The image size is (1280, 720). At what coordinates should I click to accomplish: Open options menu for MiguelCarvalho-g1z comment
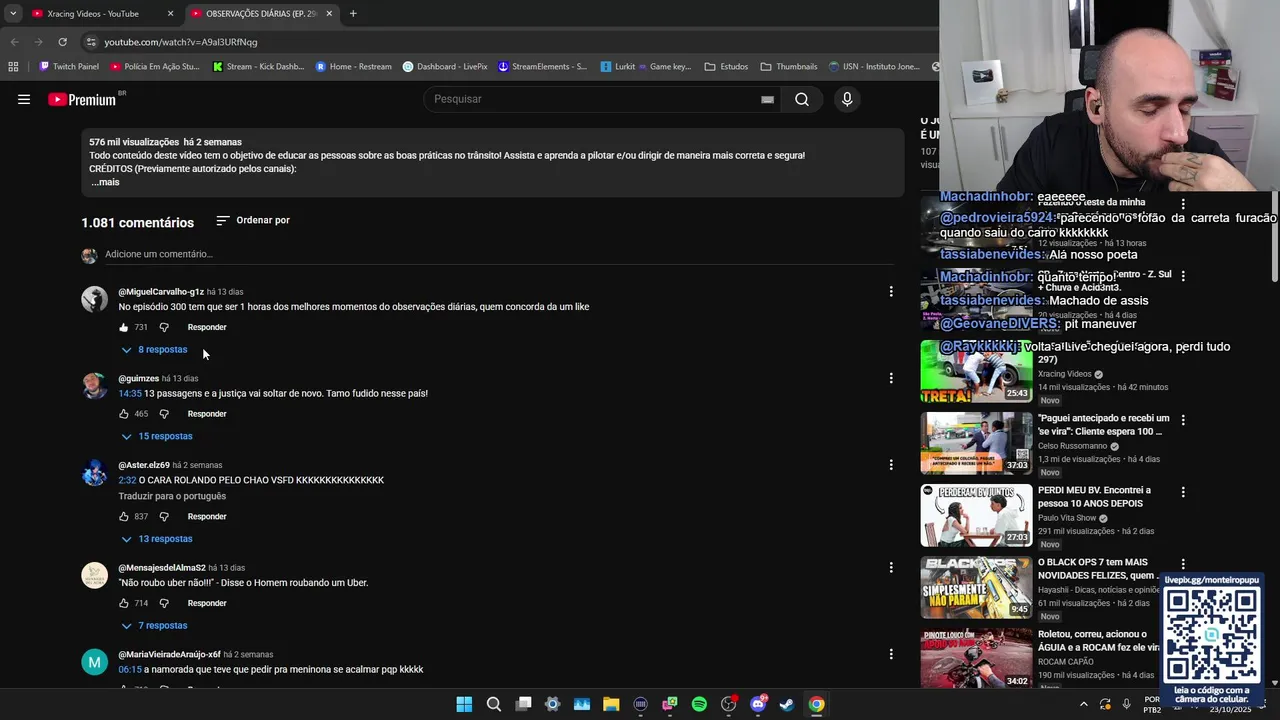pos(891,292)
